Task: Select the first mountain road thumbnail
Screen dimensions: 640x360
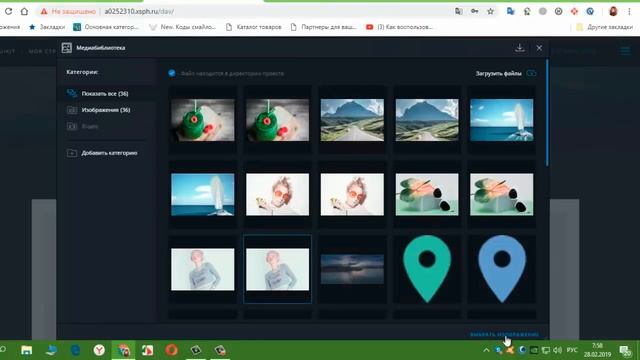Action: pos(352,120)
